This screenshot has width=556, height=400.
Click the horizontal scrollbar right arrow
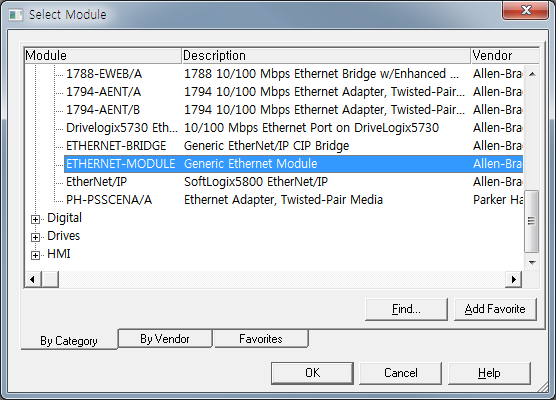pyautogui.click(x=513, y=279)
